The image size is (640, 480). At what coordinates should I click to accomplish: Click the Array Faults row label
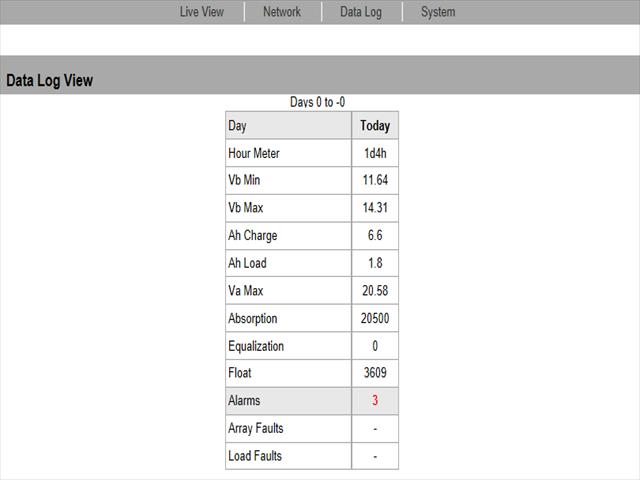256,428
